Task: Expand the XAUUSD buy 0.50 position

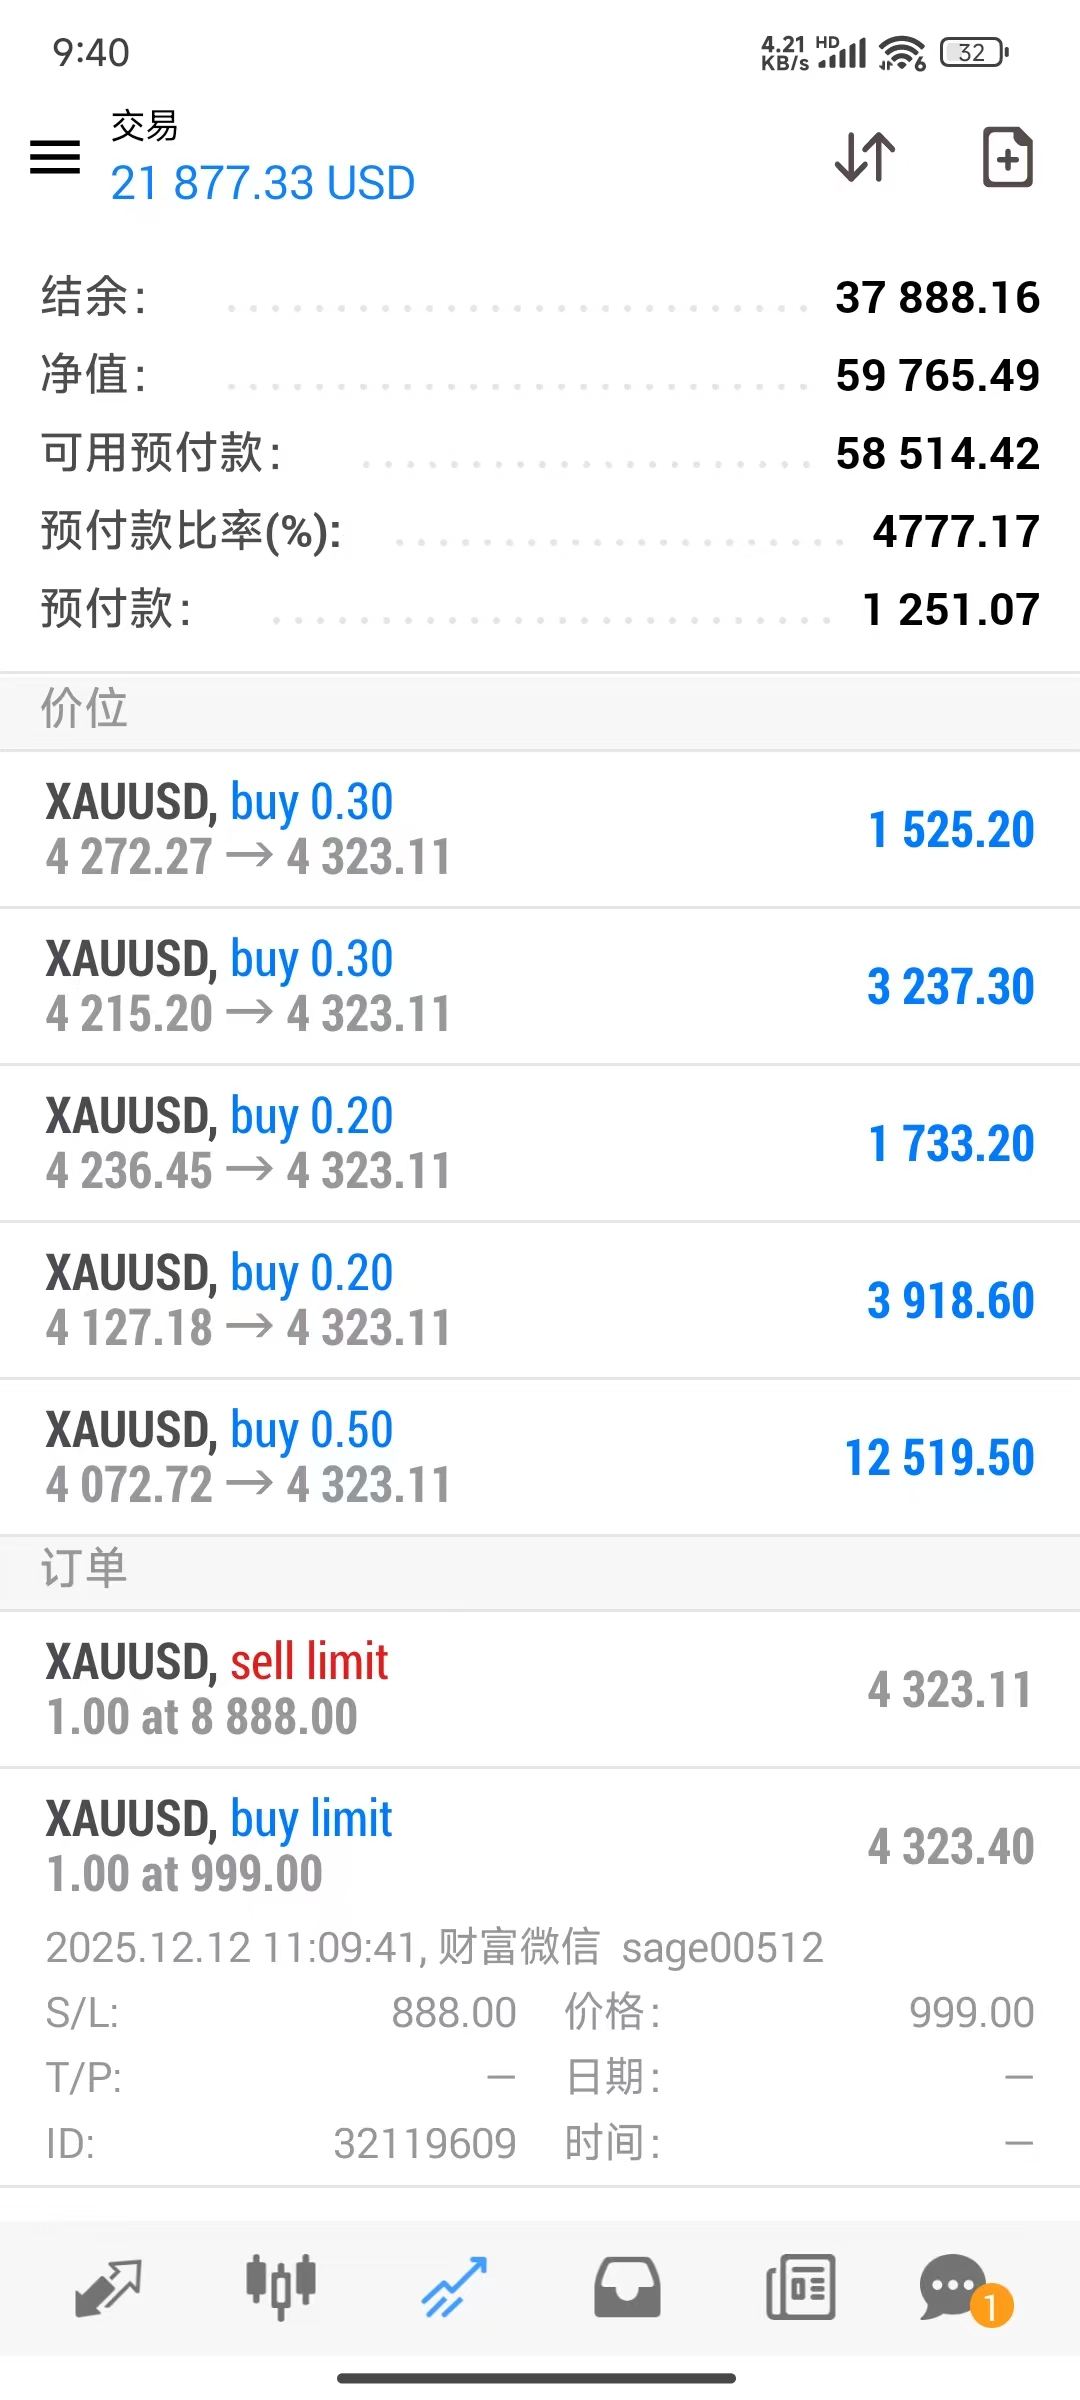Action: (x=540, y=1457)
